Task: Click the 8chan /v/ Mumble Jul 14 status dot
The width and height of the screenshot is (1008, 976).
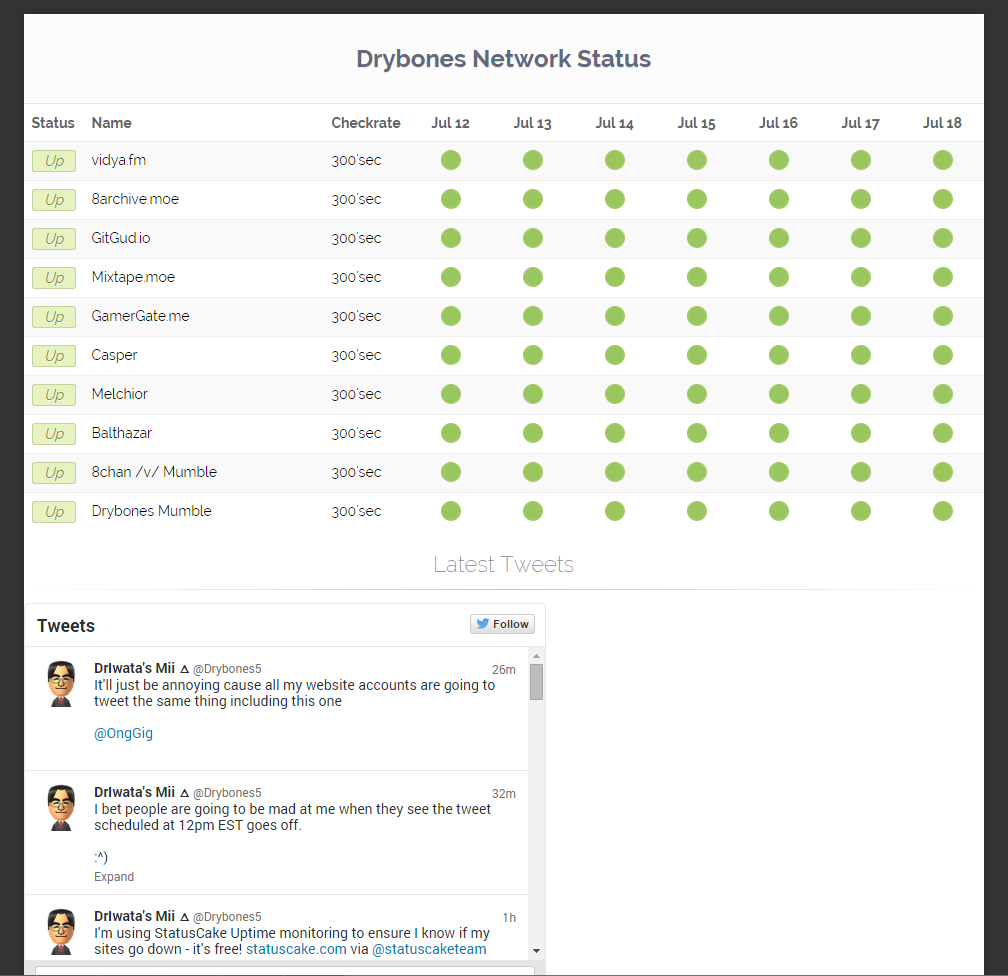Action: [615, 472]
